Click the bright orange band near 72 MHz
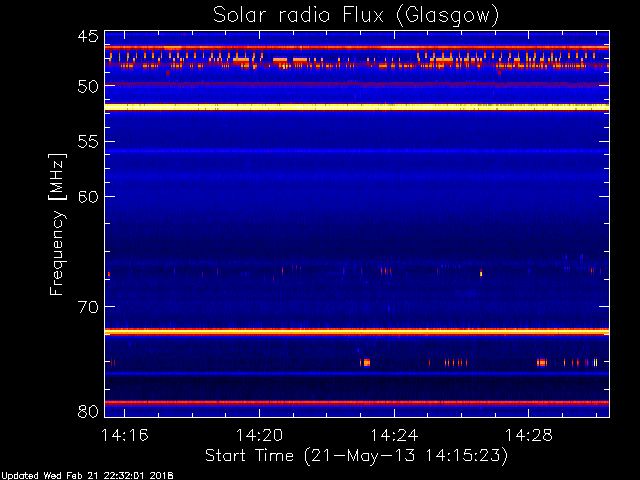Screen dimensions: 640x480 tap(357, 332)
